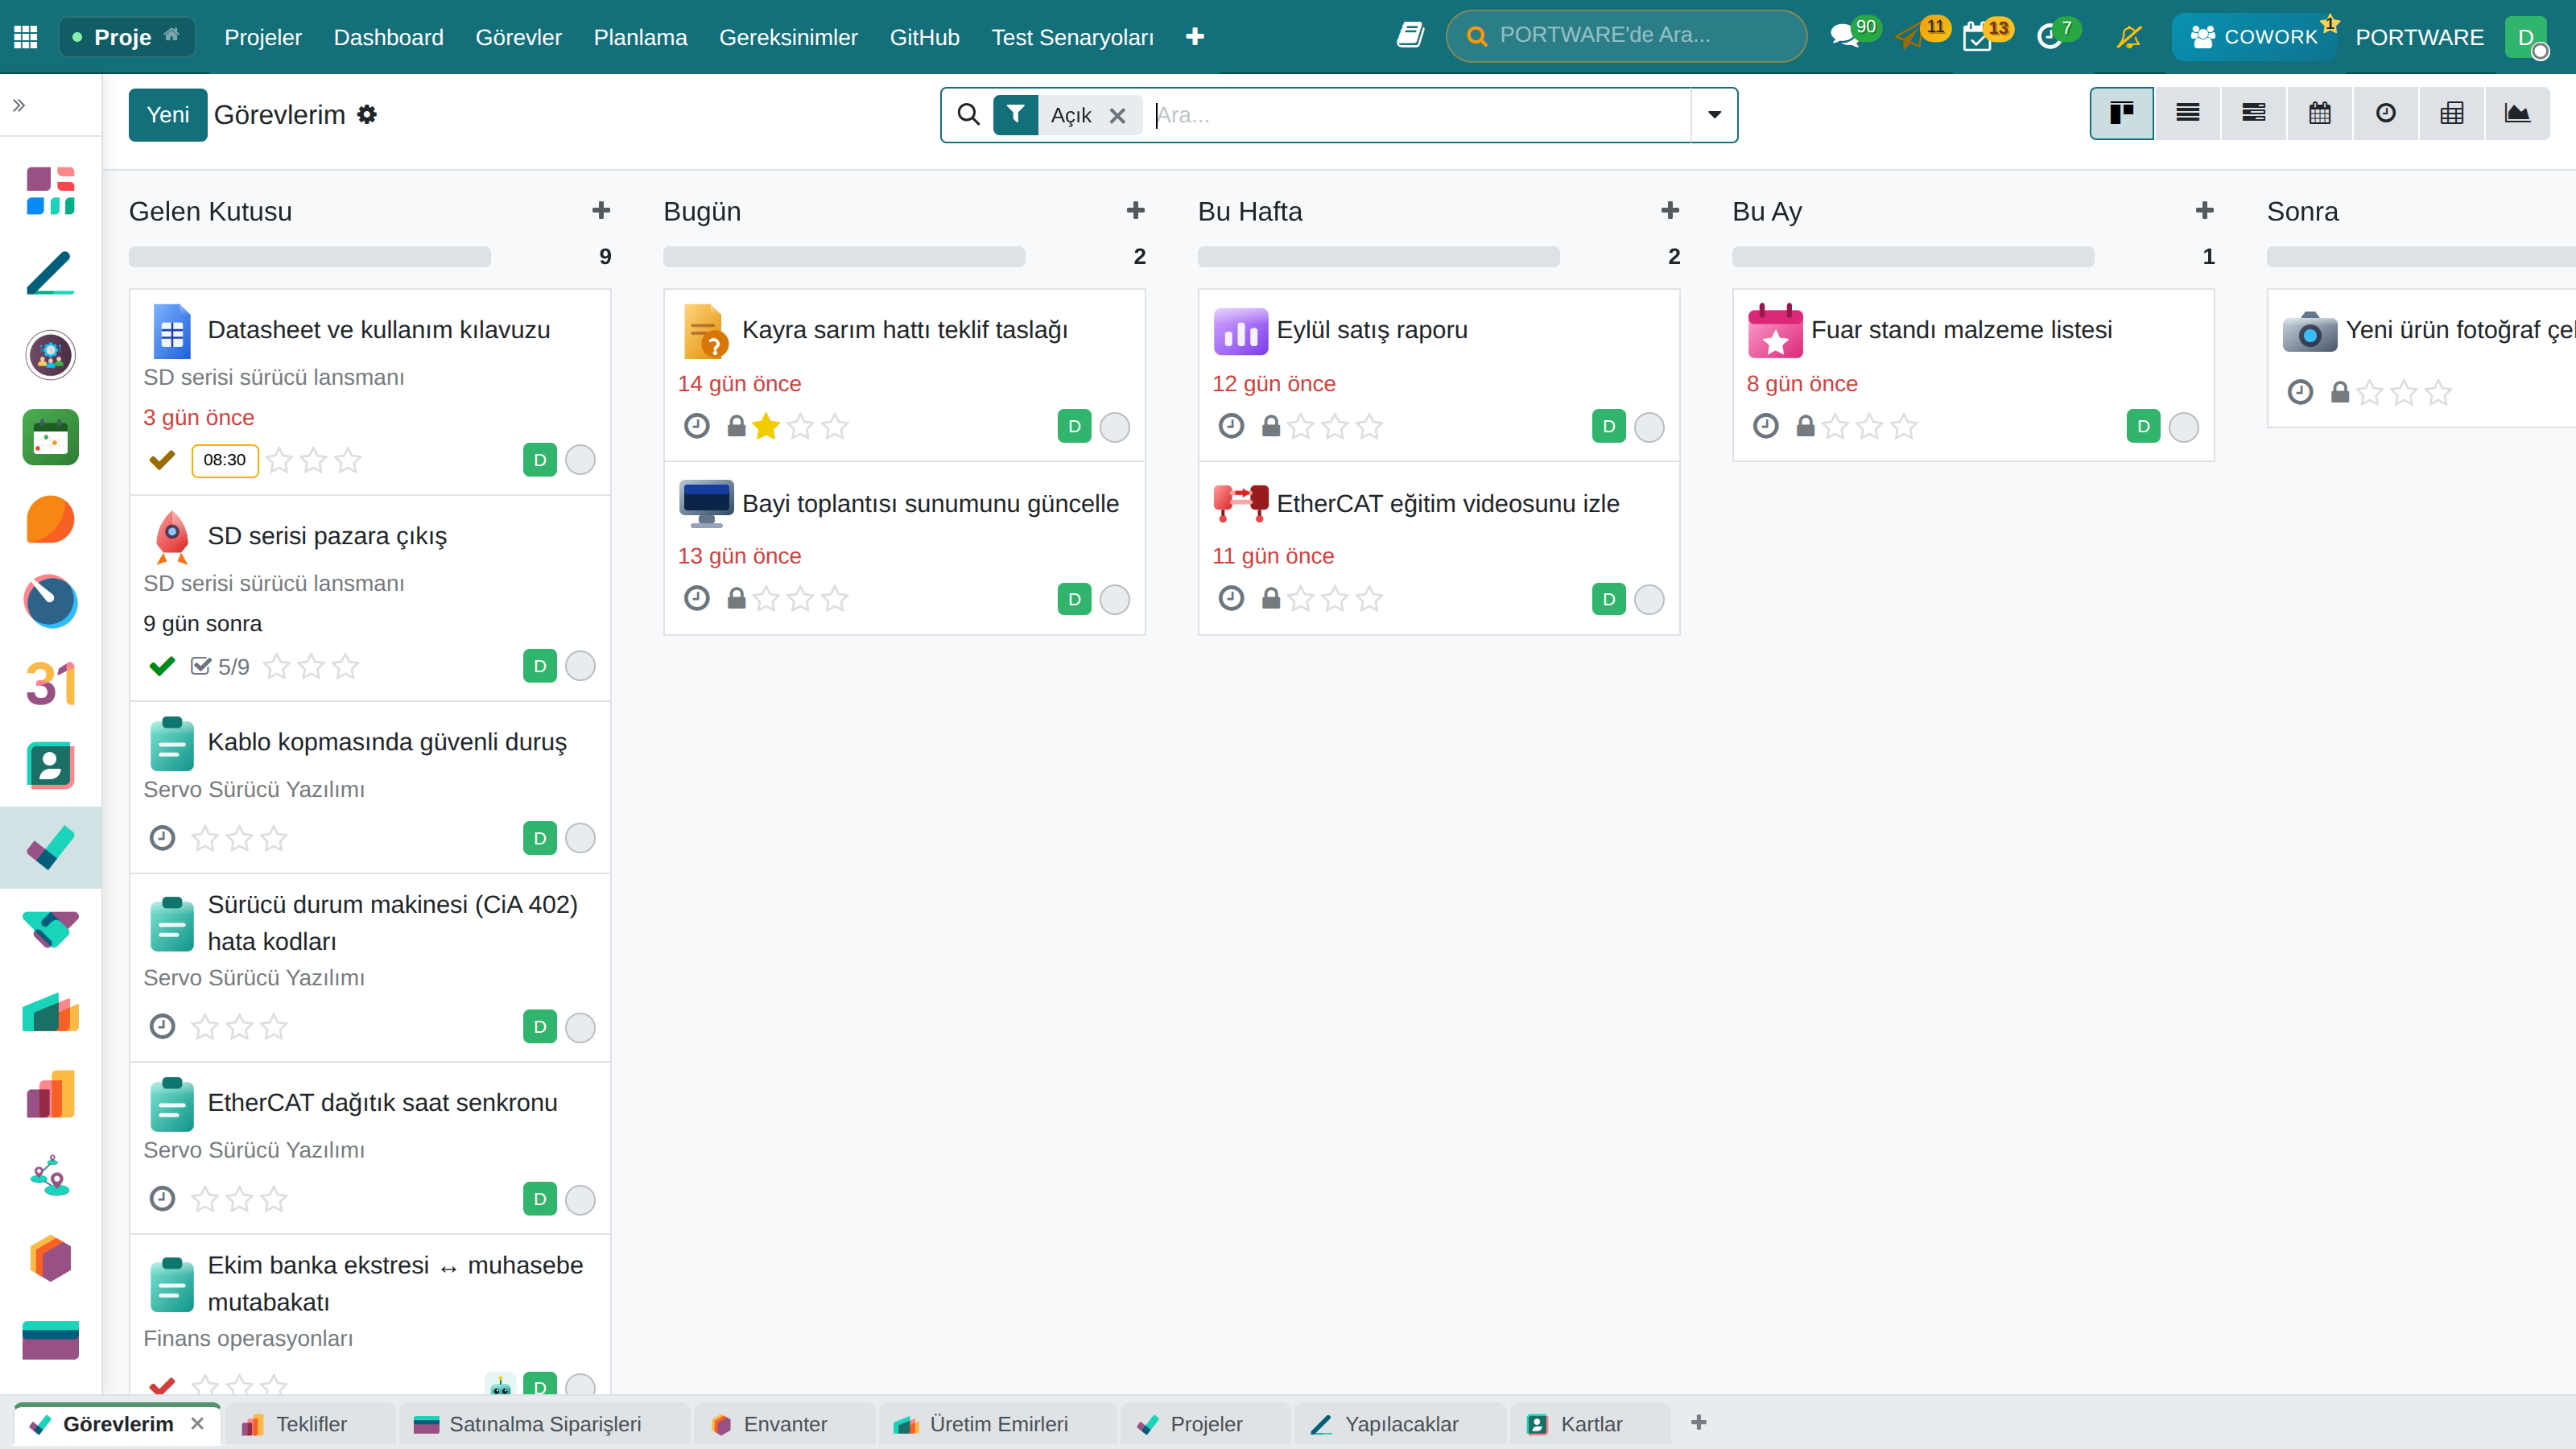Screen dimensions: 2576x1449
Task: Open the search options dropdown arrow
Action: tap(1714, 114)
